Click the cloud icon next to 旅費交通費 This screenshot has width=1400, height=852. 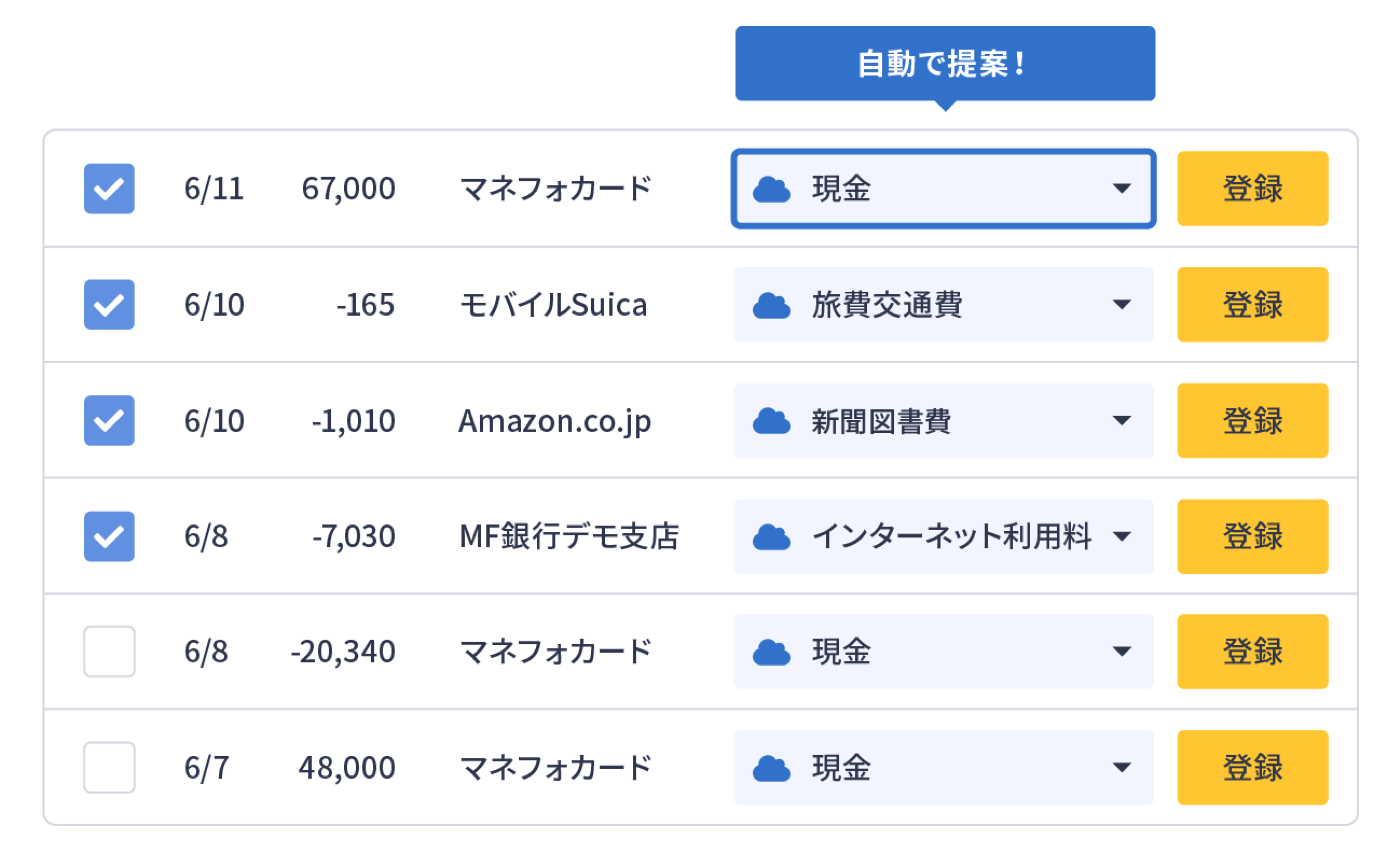(770, 305)
